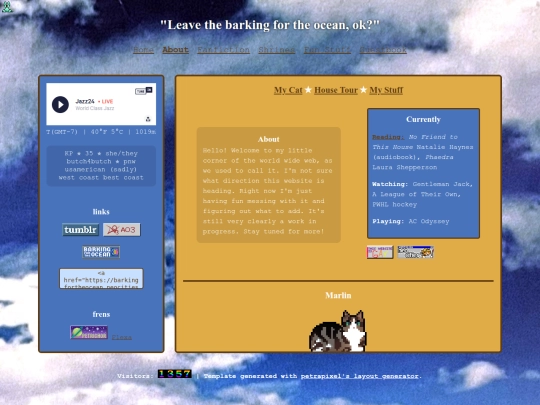Open the text link beside the friend badge

[x=122, y=337]
